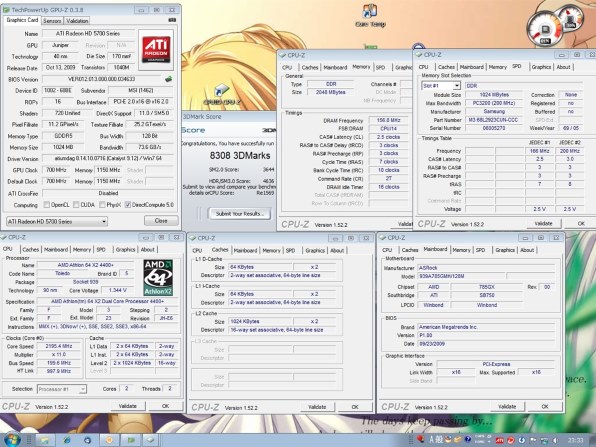Screen dimensions: 596x447
Task: Open the Caches tab in the CPU tab window
Action: (x=30, y=249)
